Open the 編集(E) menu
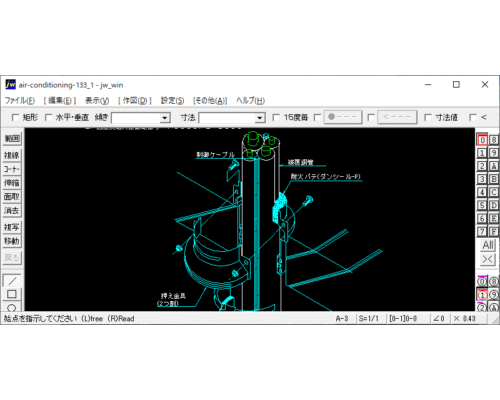 60,100
